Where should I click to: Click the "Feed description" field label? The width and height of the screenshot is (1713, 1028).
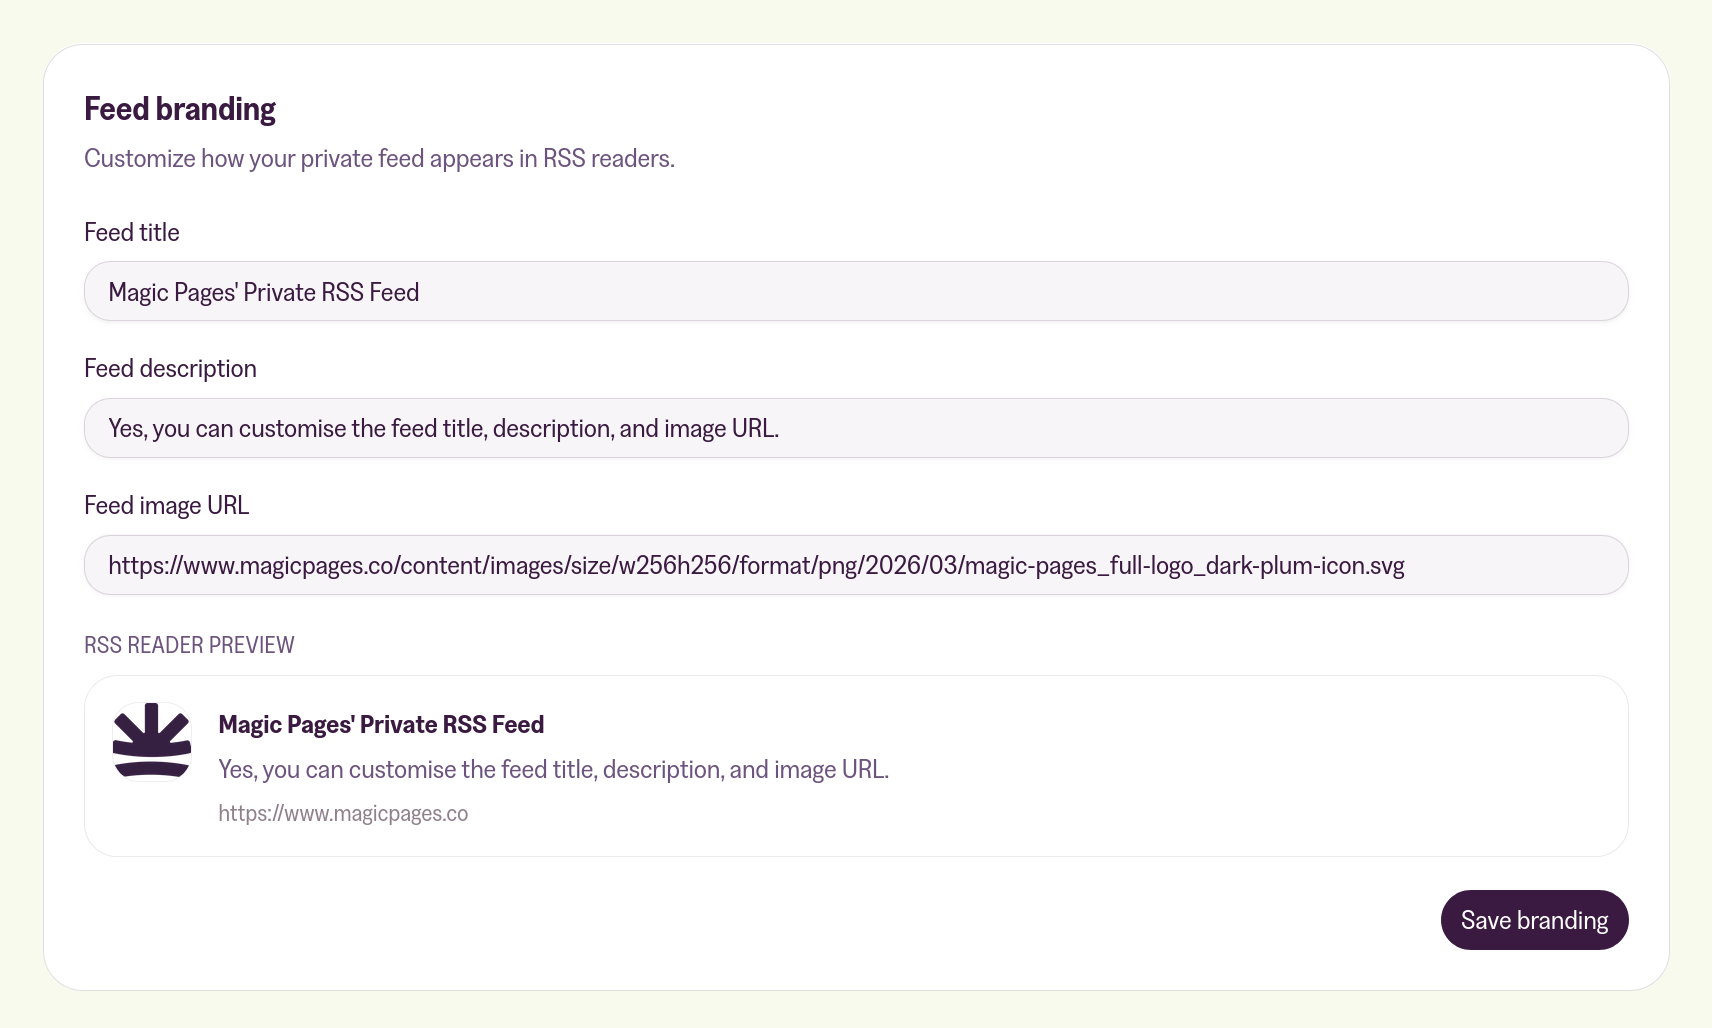pos(170,369)
